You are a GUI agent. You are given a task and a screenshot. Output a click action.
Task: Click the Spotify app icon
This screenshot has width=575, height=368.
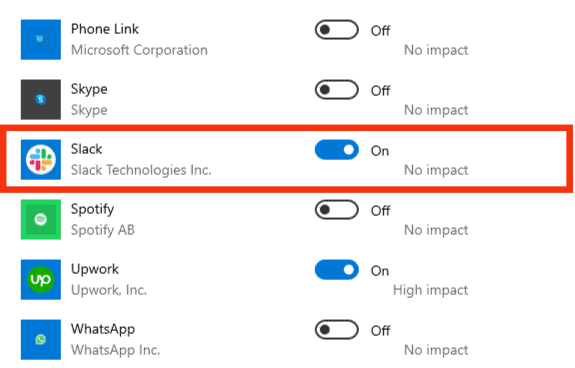pos(41,220)
